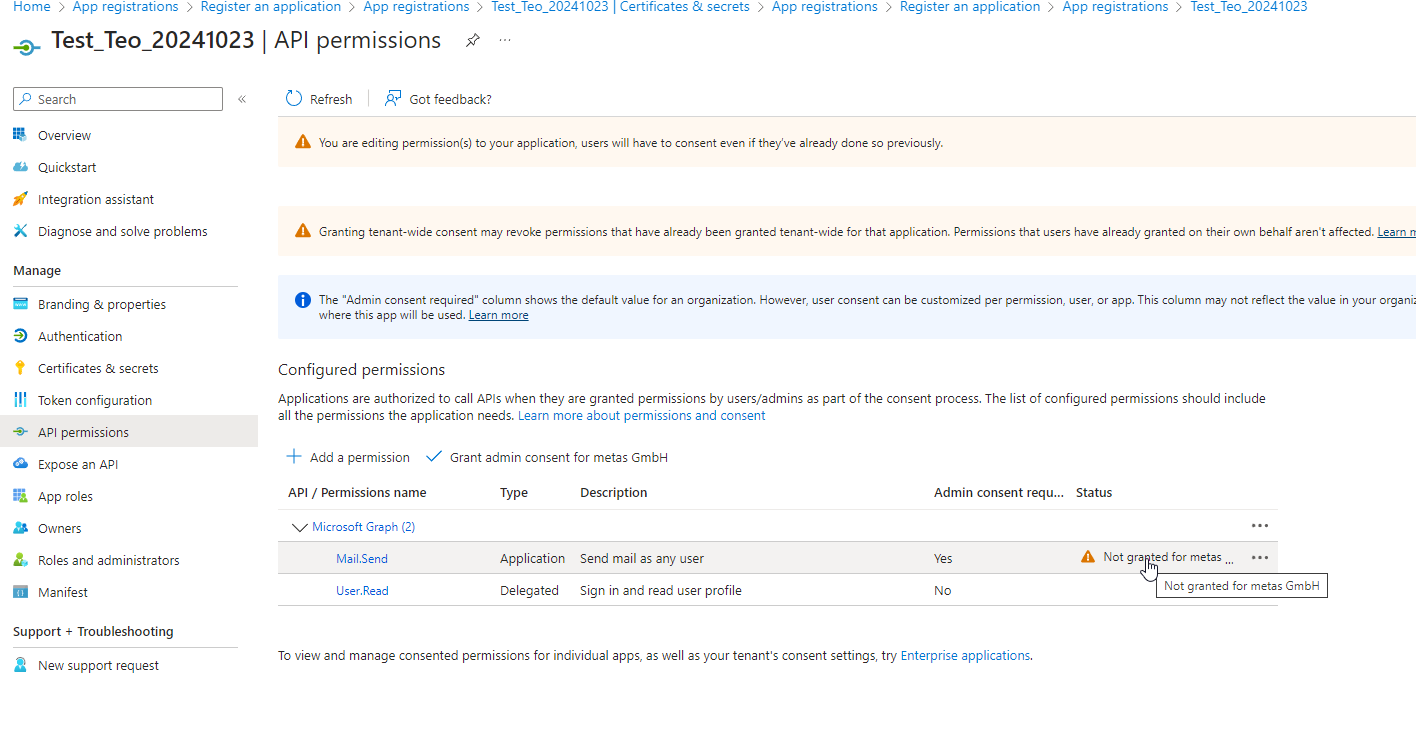1416x729 pixels.
Task: Open the ellipsis menu next to page title
Action: tap(505, 40)
